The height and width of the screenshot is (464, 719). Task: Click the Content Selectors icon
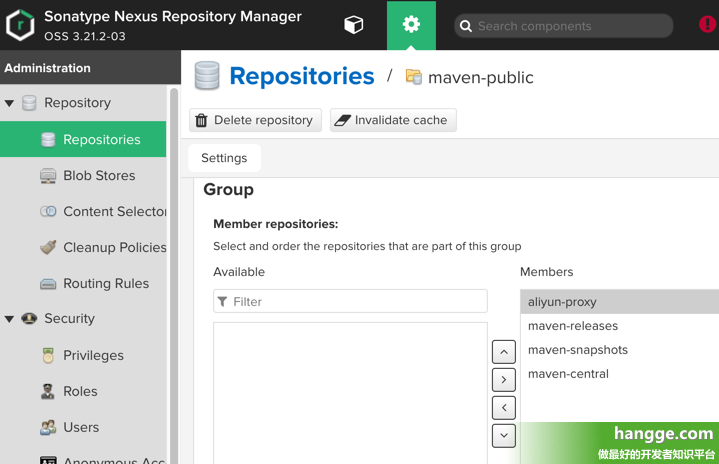point(48,211)
